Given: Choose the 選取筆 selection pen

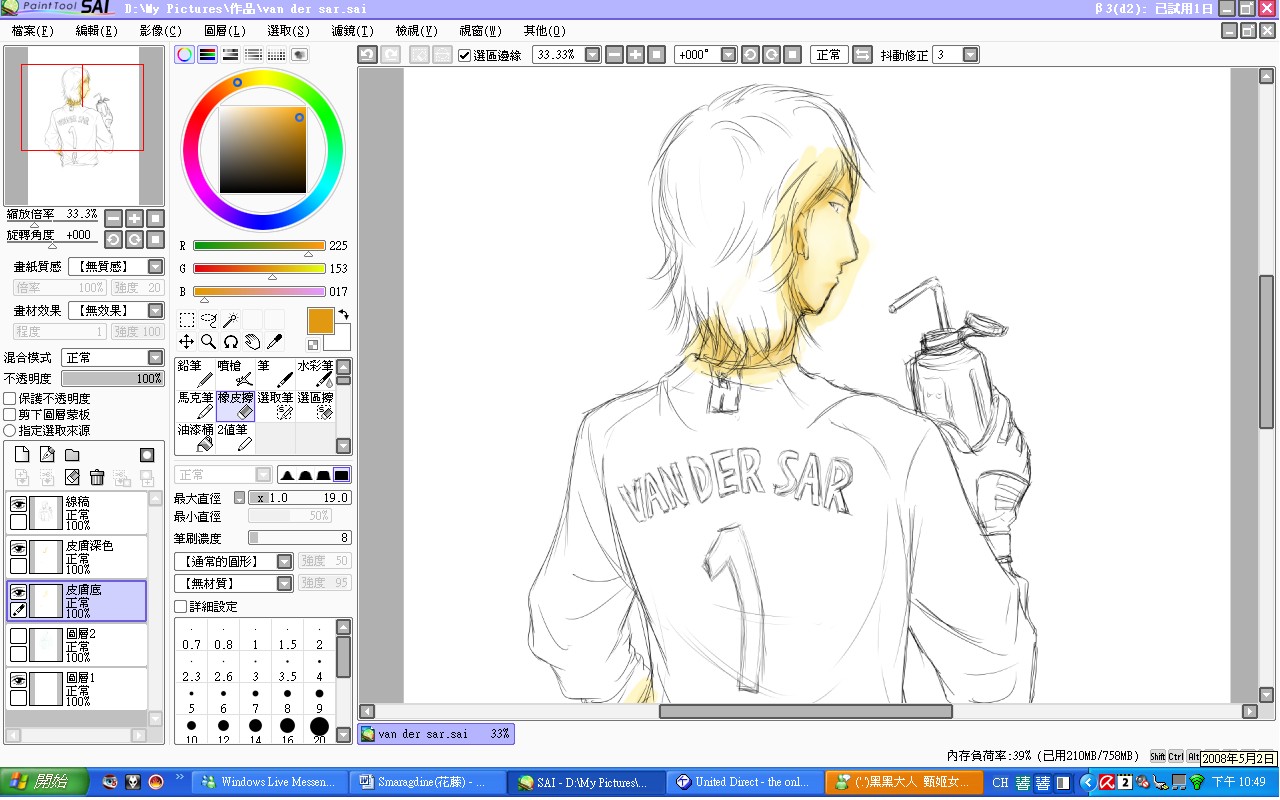Looking at the screenshot, I should [x=275, y=406].
